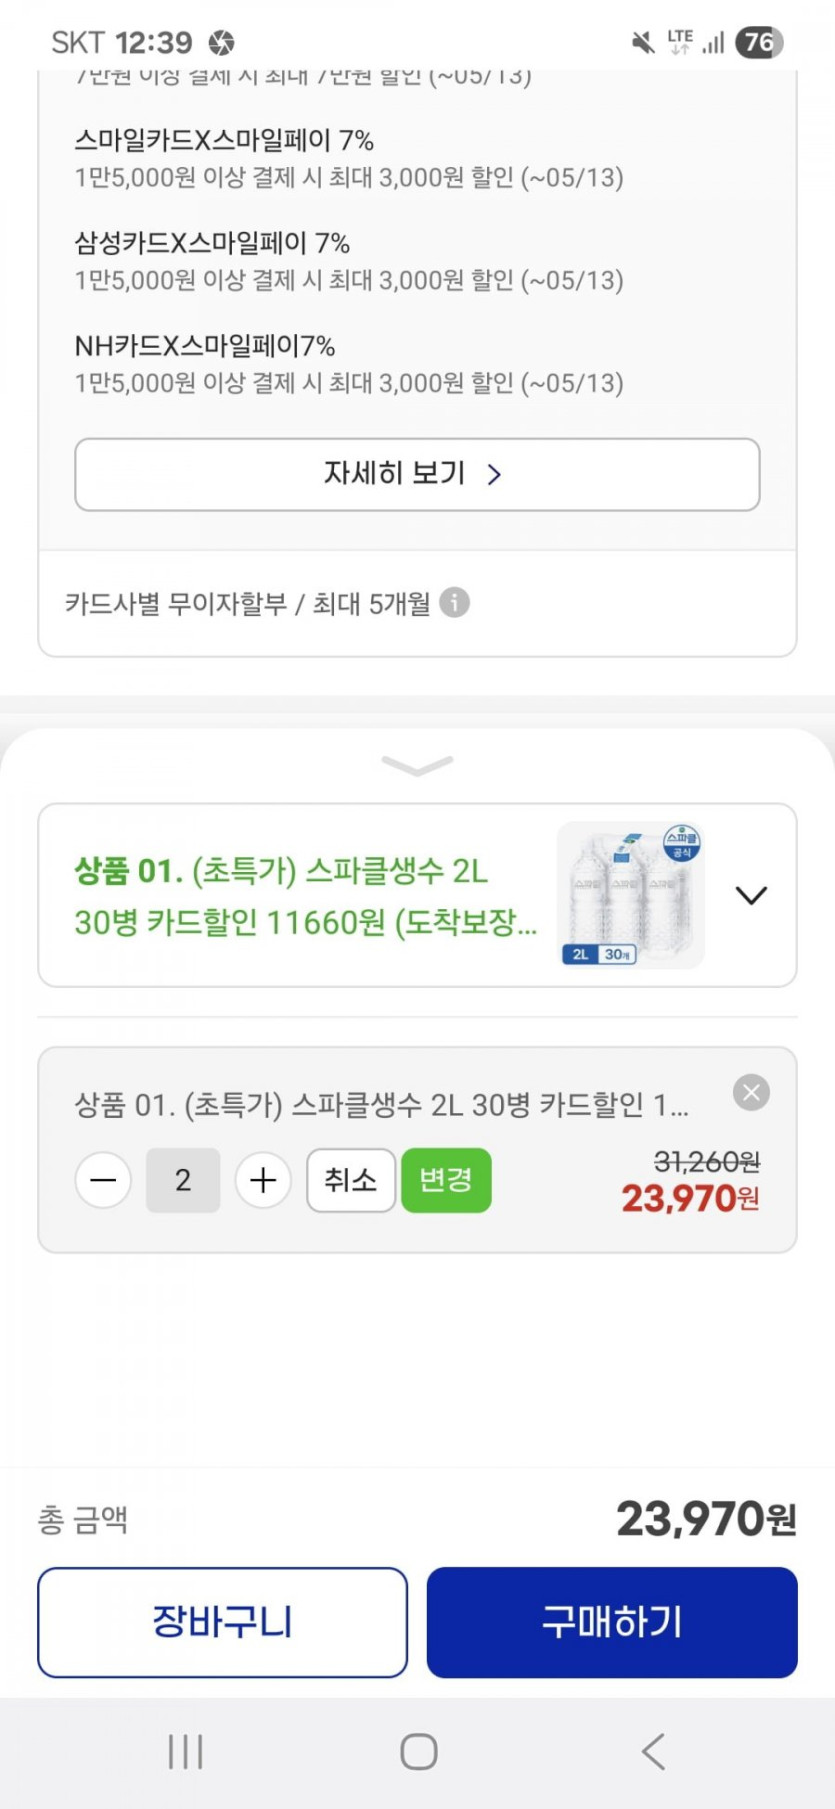
Task: Tap the muted sound status bar icon
Action: pos(643,42)
